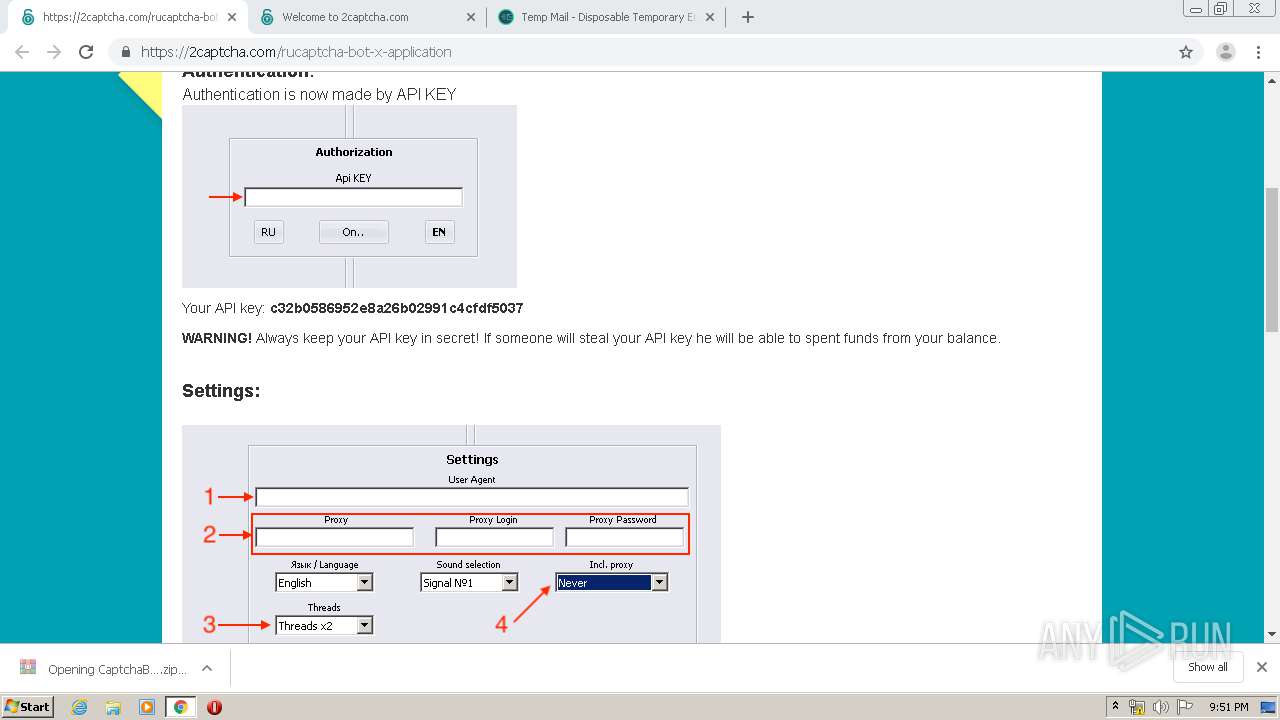
Task: Open the 'Threads x2' dropdown
Action: 324,625
